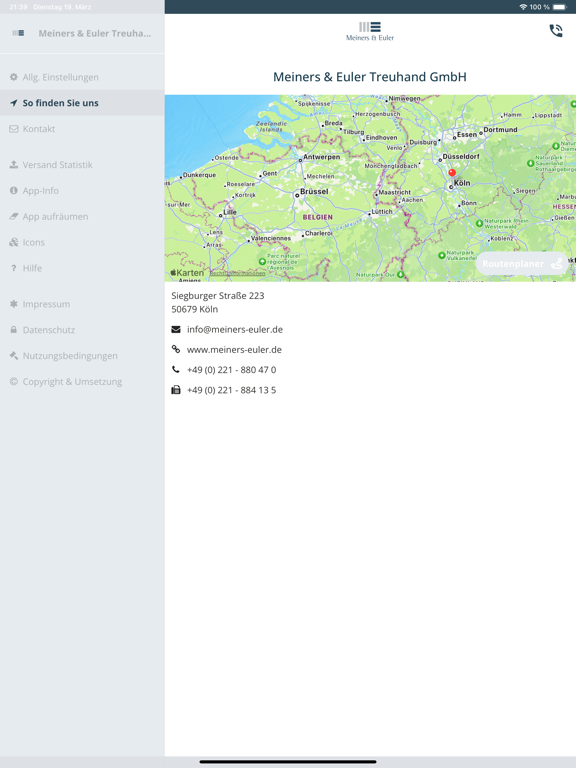Open Copyright & Umsetzung page
This screenshot has height=768, width=576.
point(82,382)
